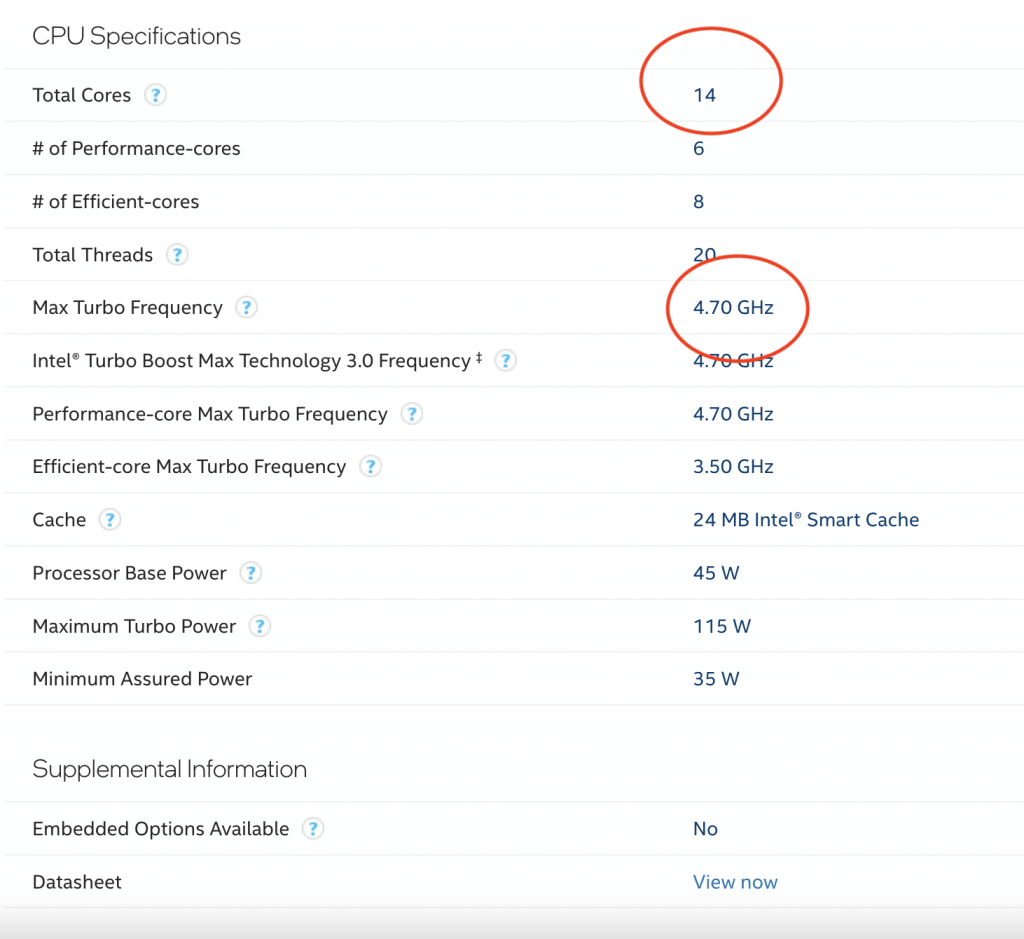Show Embedded Options Available help icon
This screenshot has height=939, width=1024.
(x=313, y=828)
